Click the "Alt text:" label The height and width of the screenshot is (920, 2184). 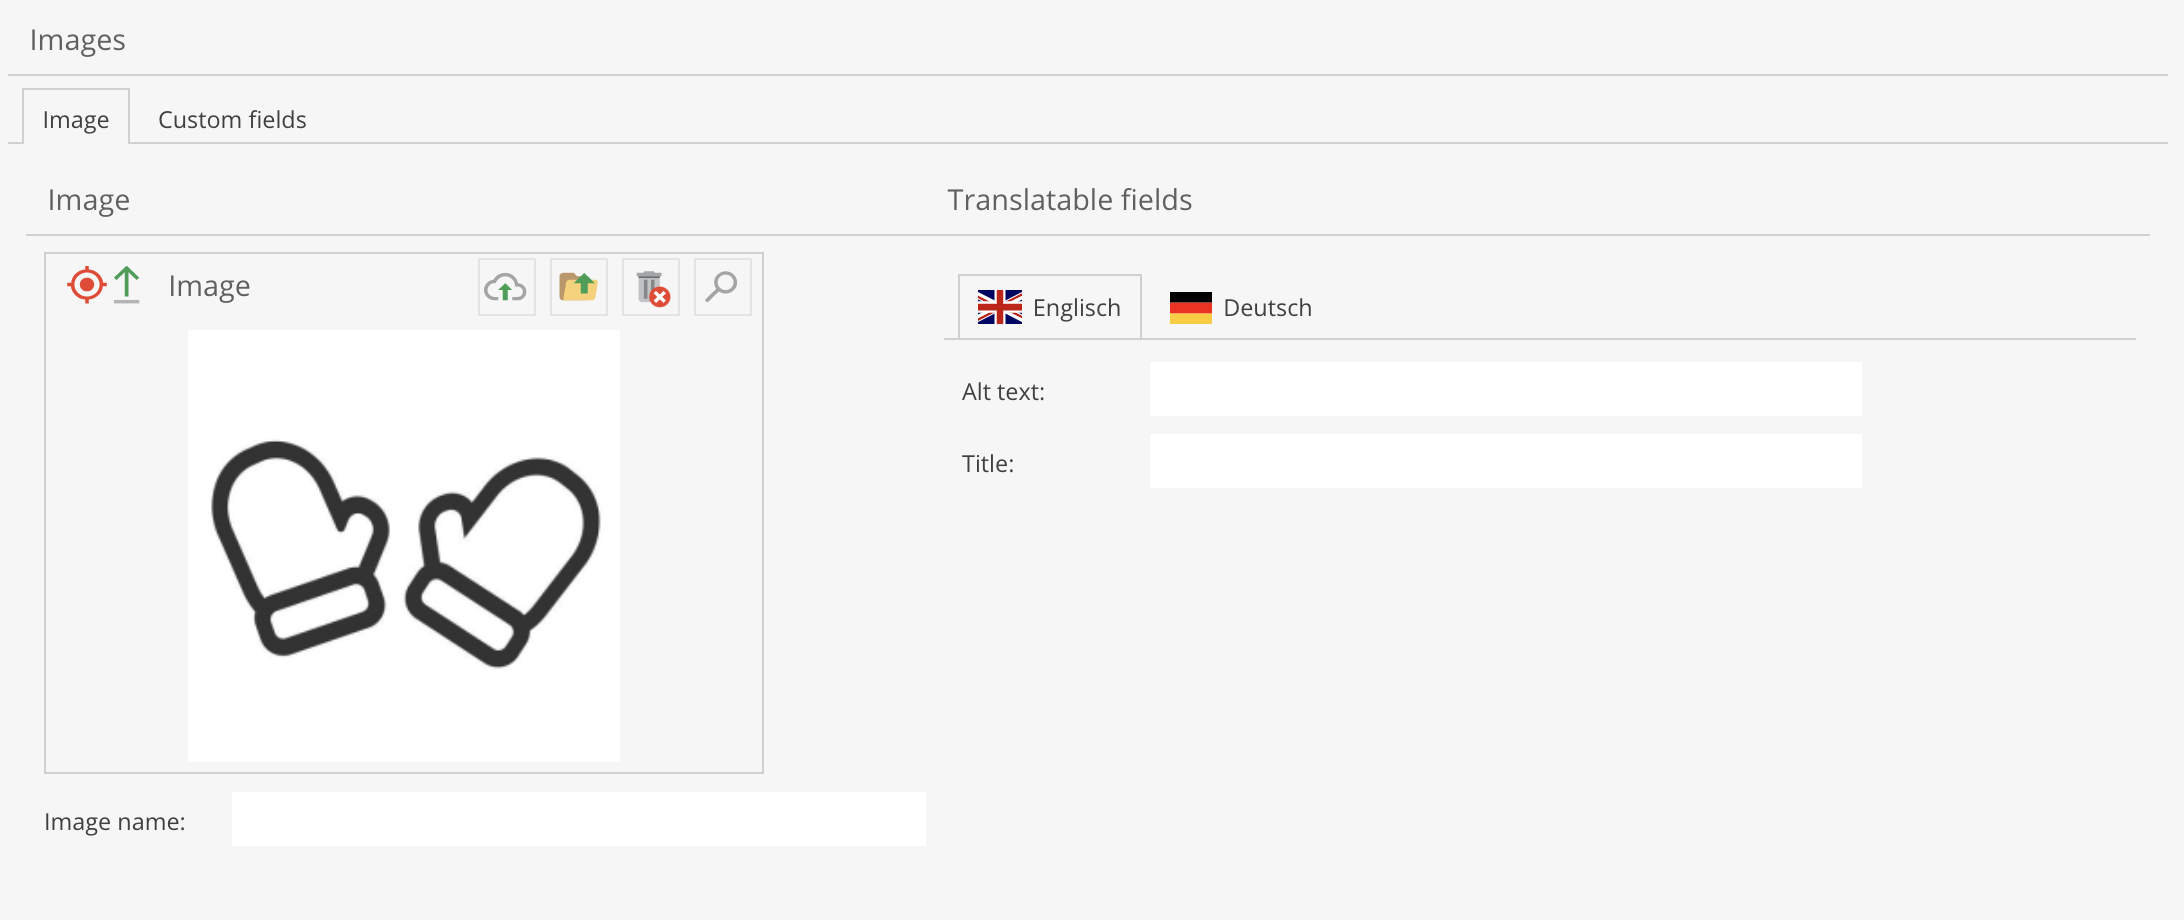coord(1003,392)
